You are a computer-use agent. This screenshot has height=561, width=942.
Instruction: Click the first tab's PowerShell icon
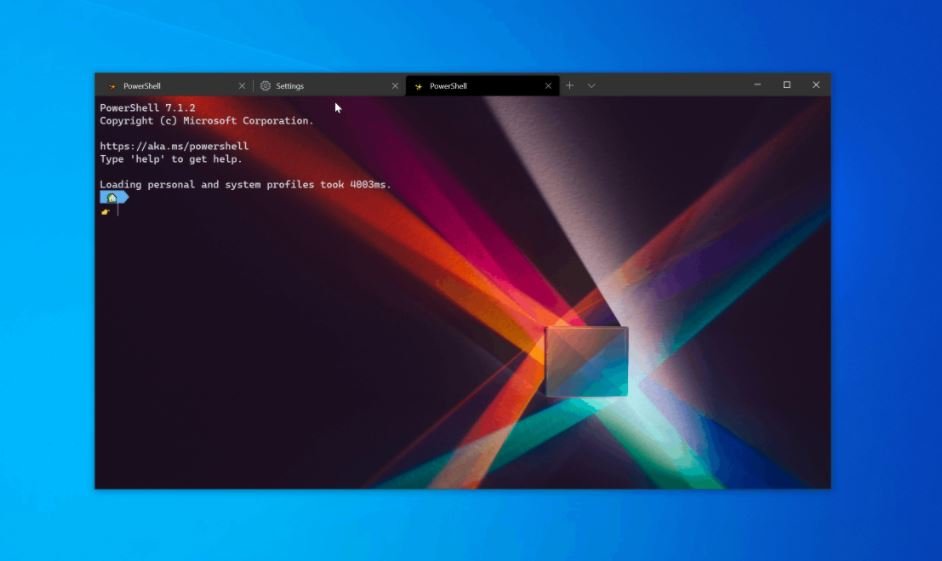click(x=112, y=86)
